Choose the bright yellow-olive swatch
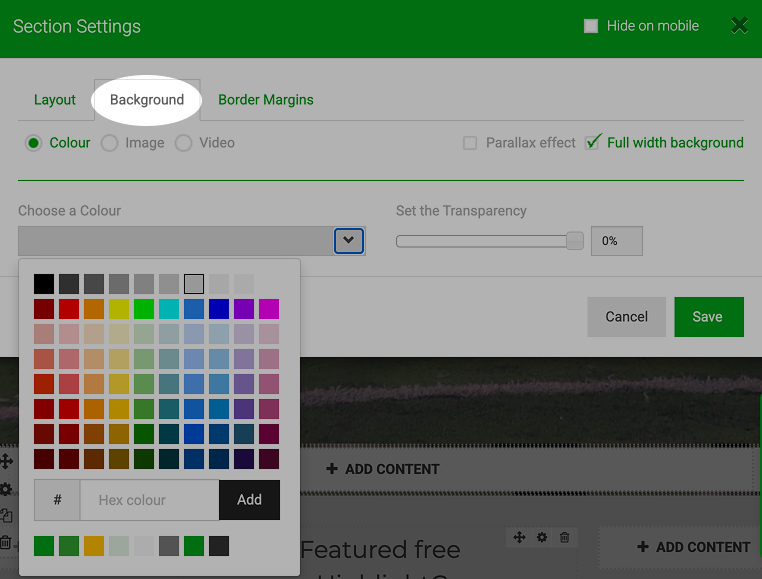762x579 pixels. 119,309
